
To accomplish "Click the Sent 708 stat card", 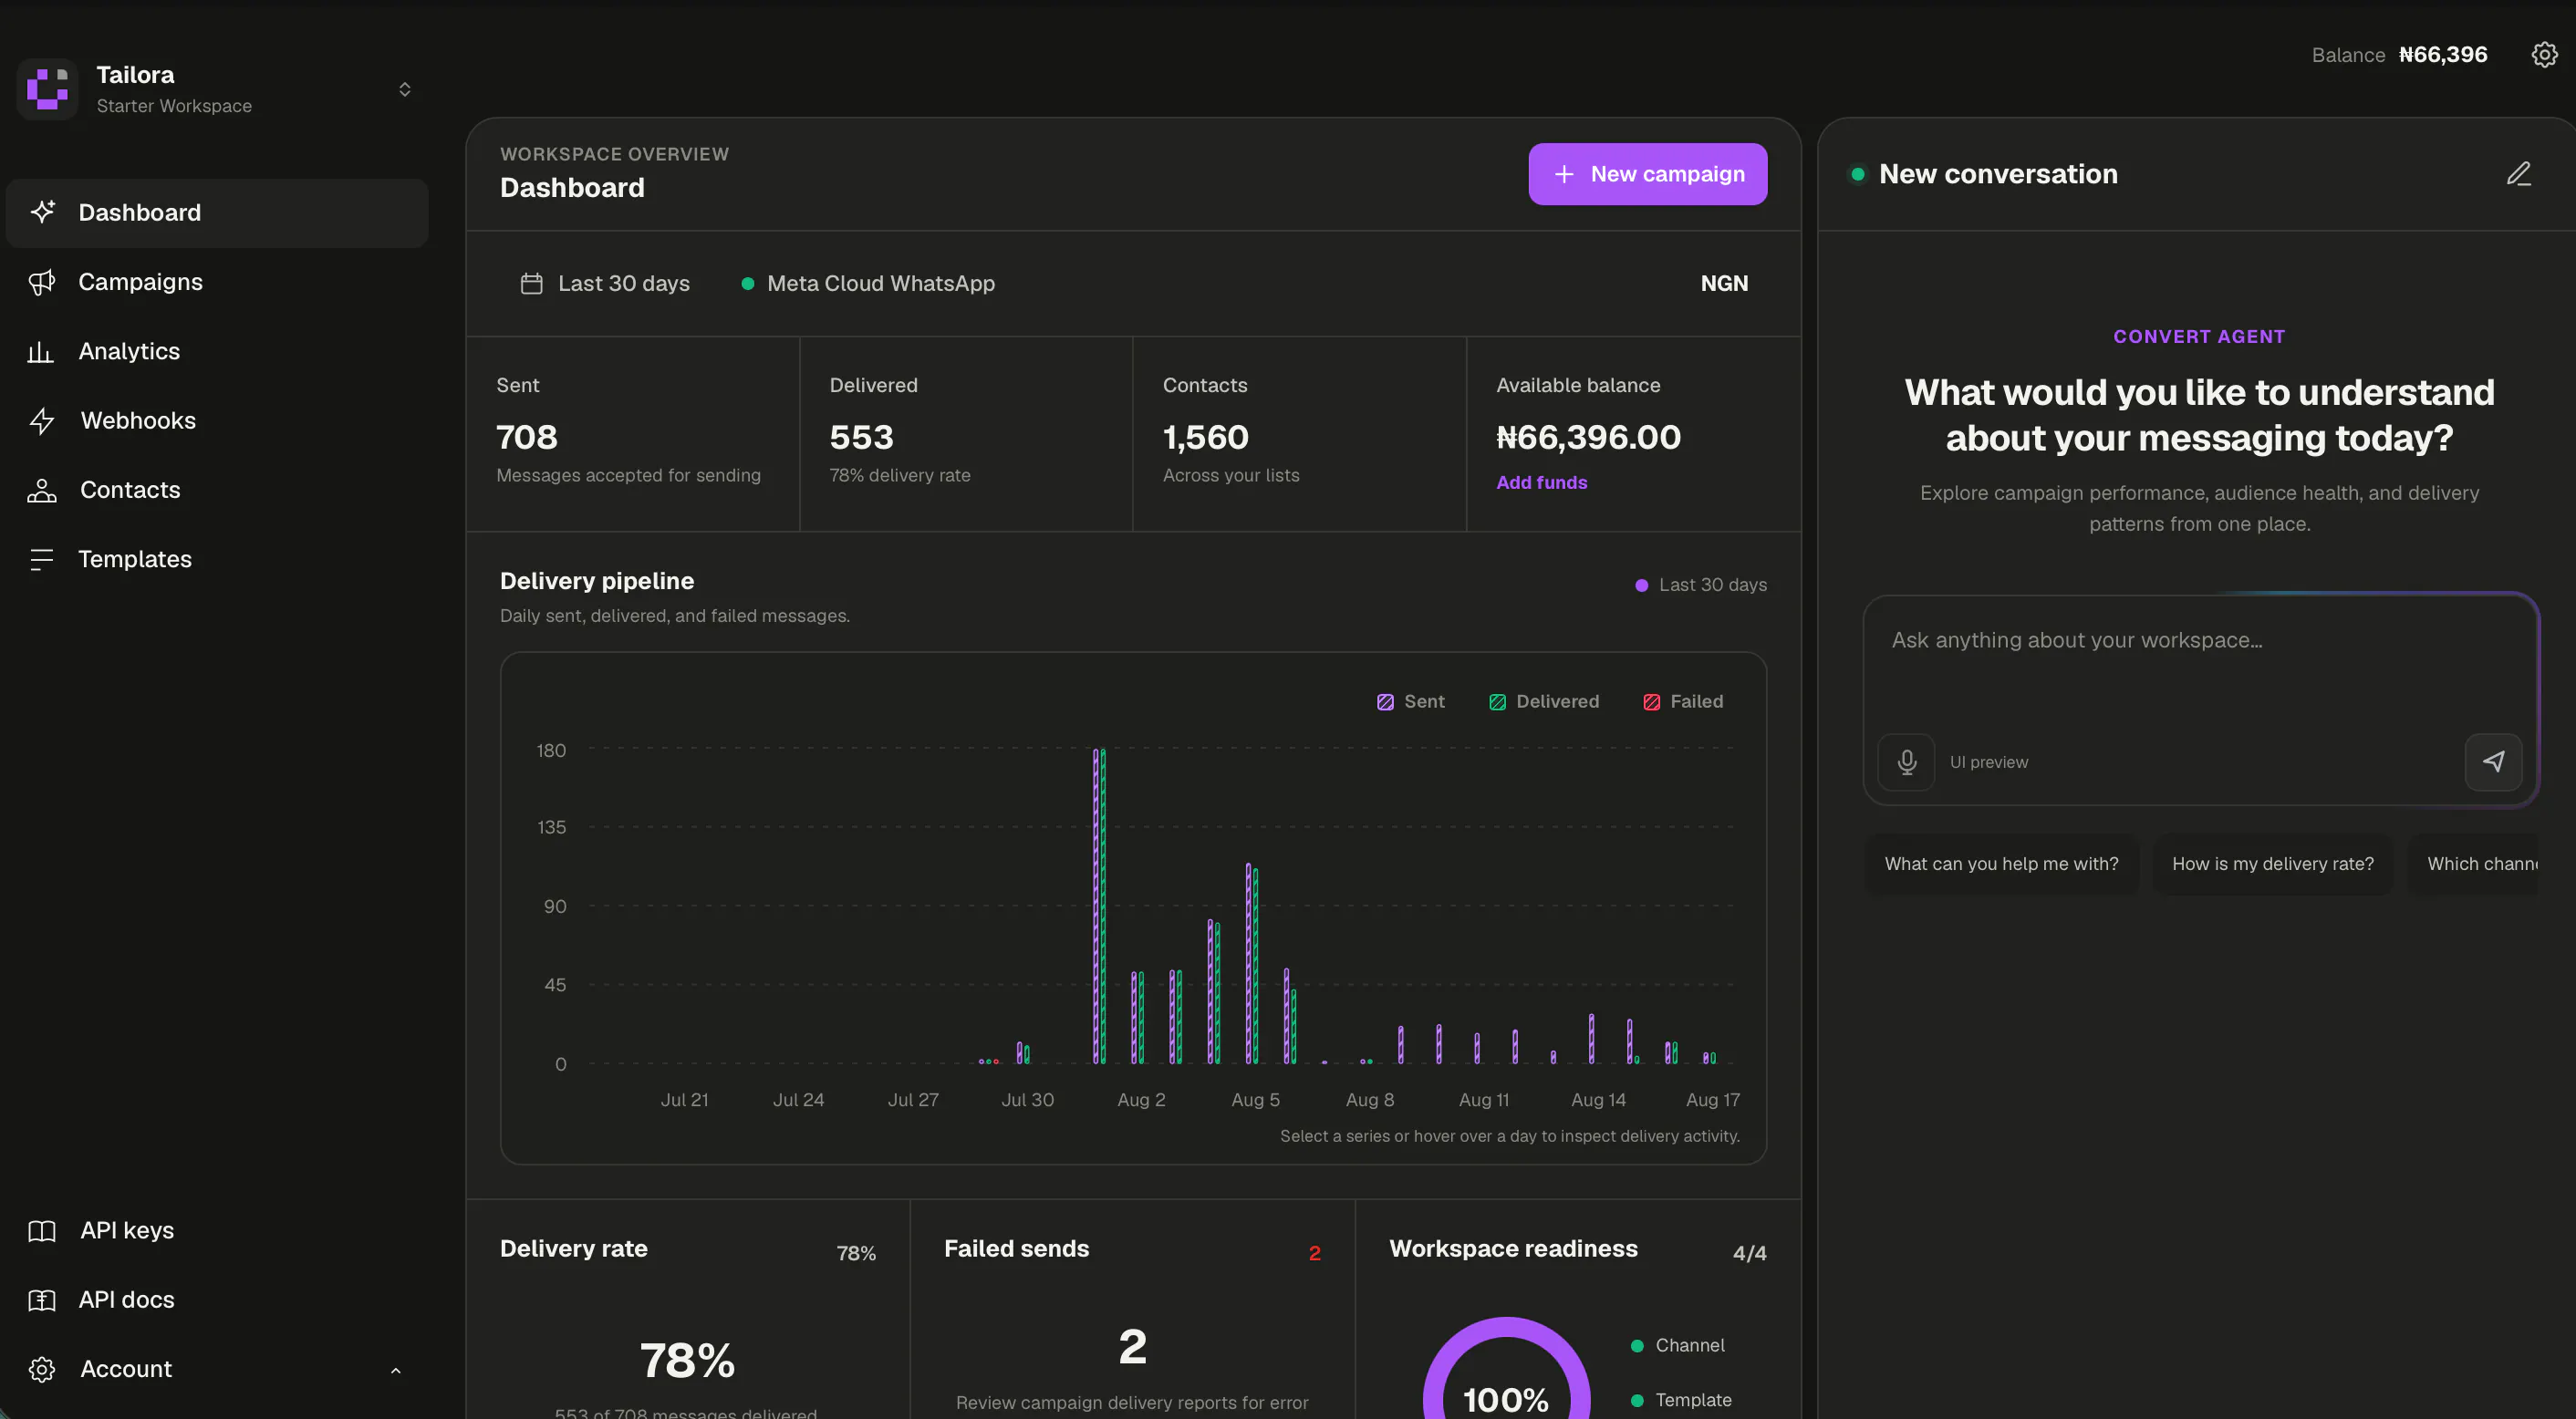I will coord(633,434).
